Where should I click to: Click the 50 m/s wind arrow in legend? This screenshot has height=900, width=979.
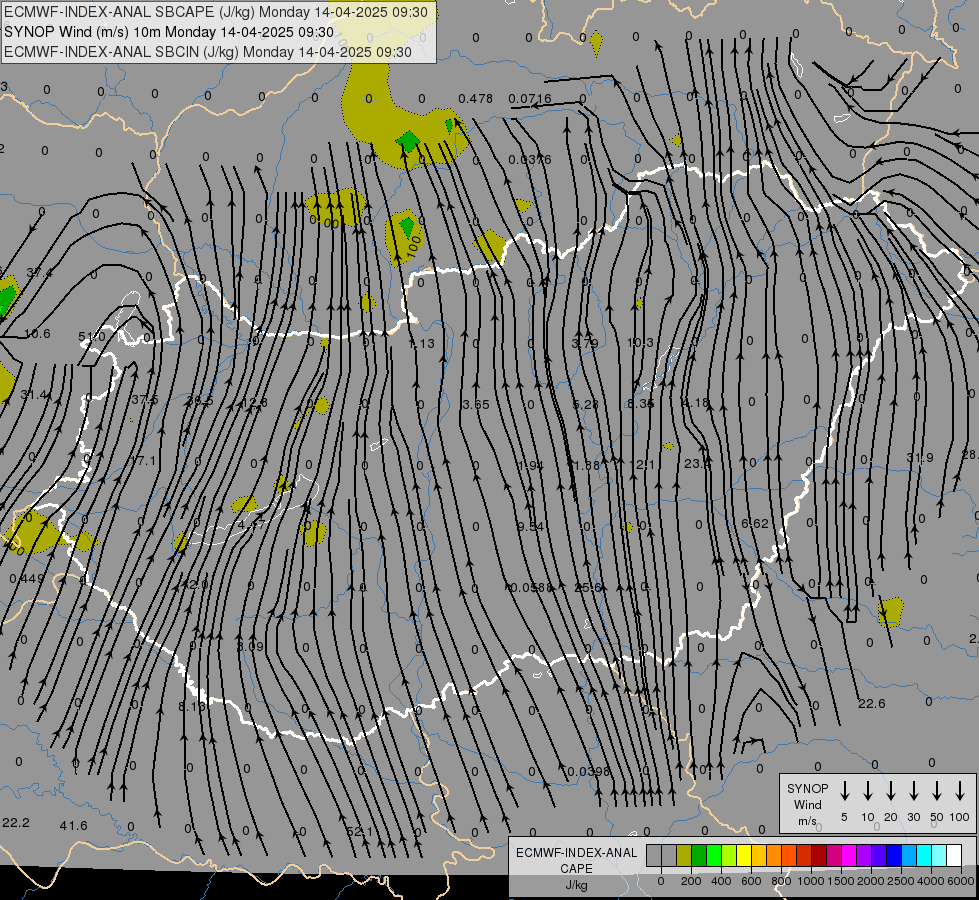click(937, 791)
